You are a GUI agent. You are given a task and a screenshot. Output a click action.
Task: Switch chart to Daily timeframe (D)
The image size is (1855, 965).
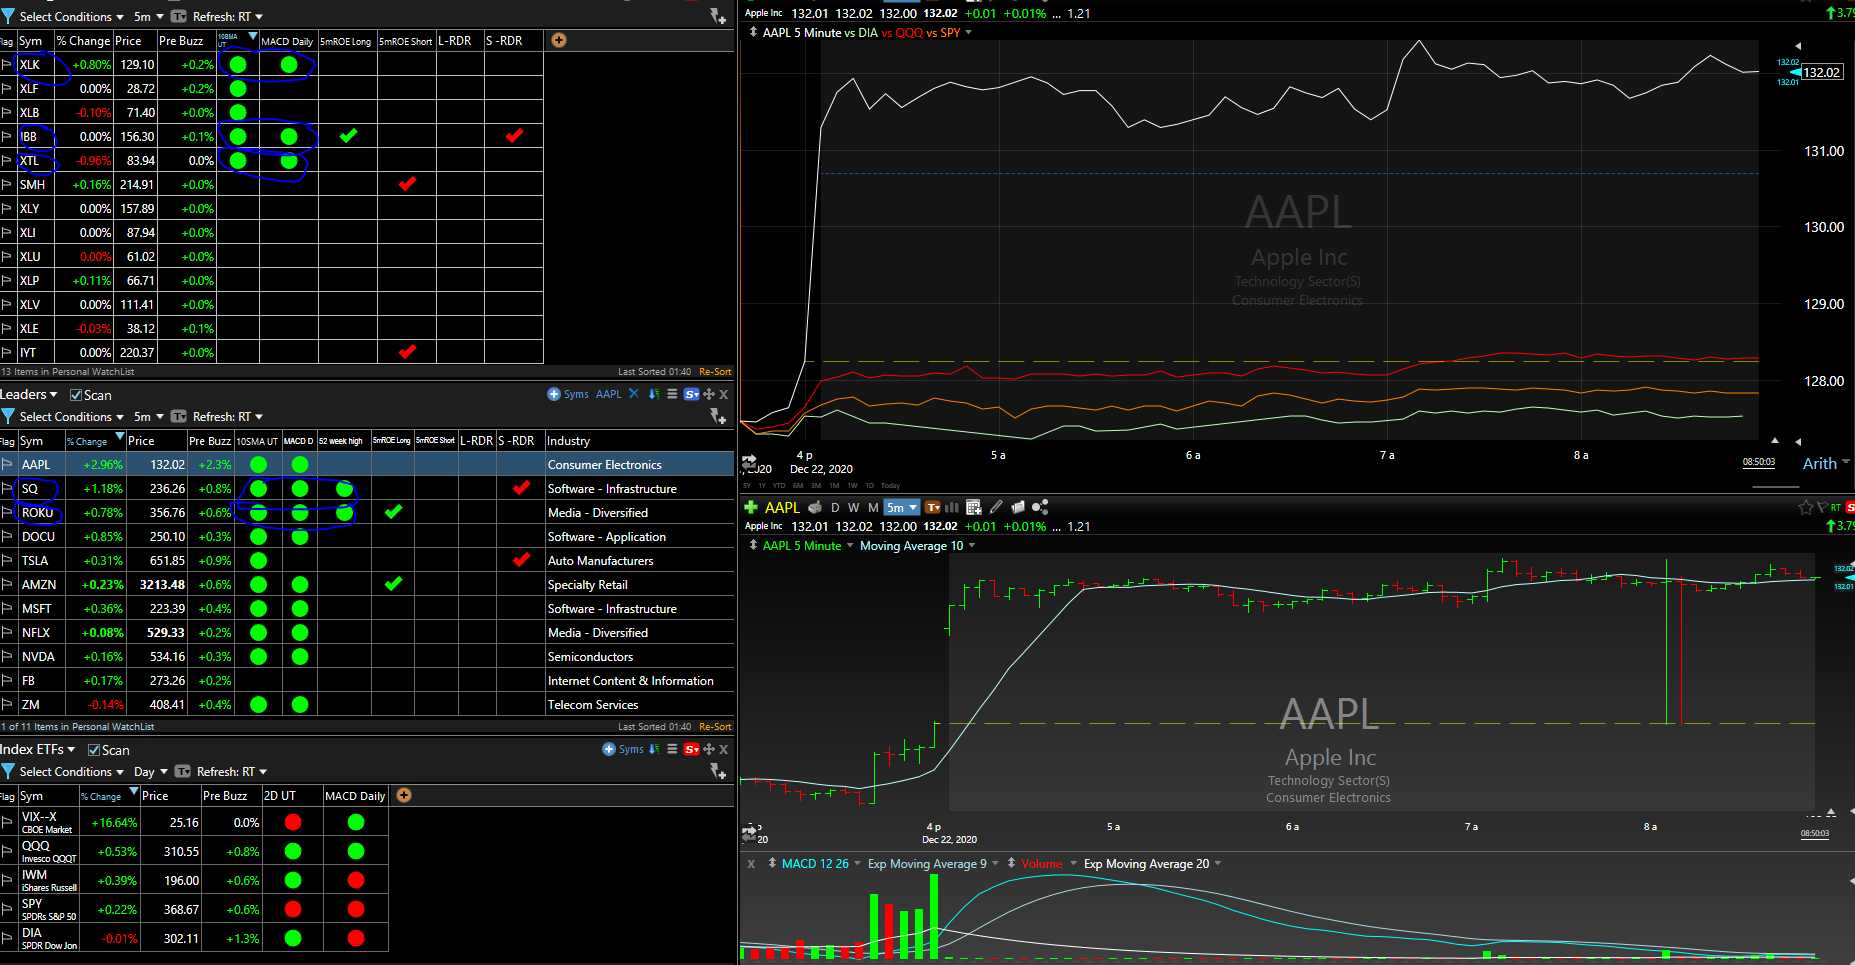coord(835,507)
